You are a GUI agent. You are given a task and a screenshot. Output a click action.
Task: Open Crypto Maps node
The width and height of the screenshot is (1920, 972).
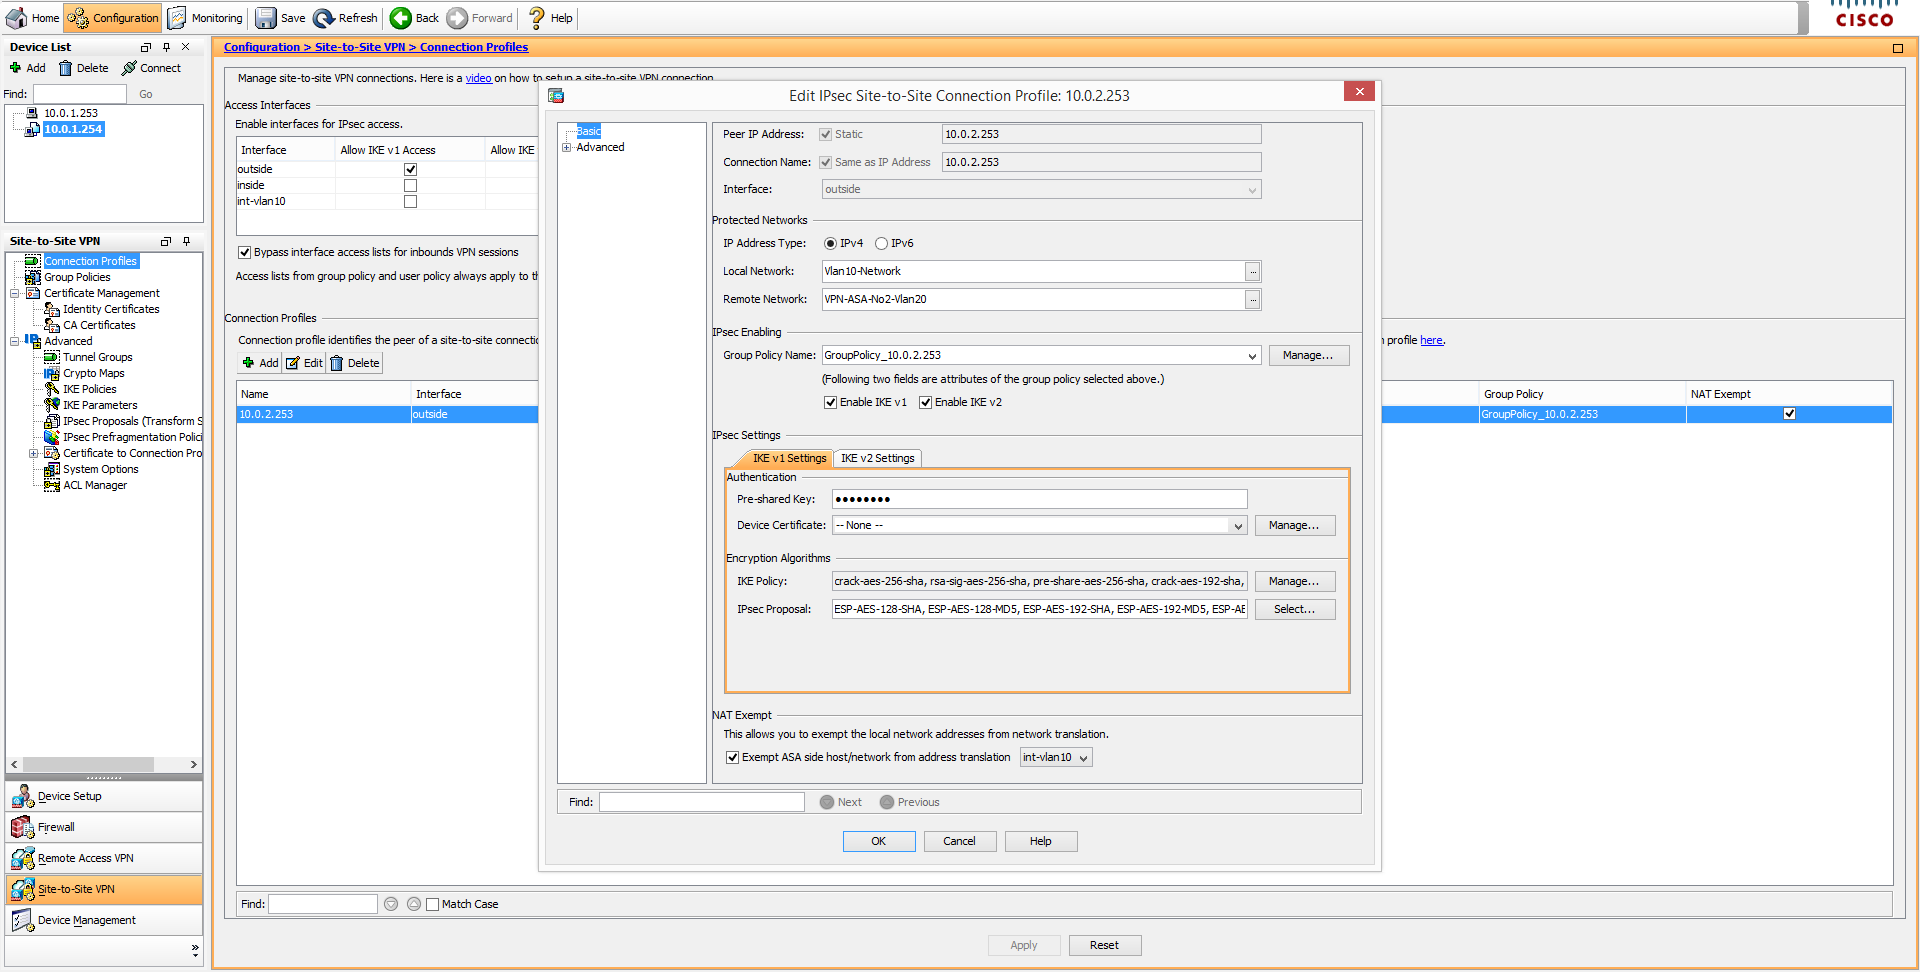[93, 373]
